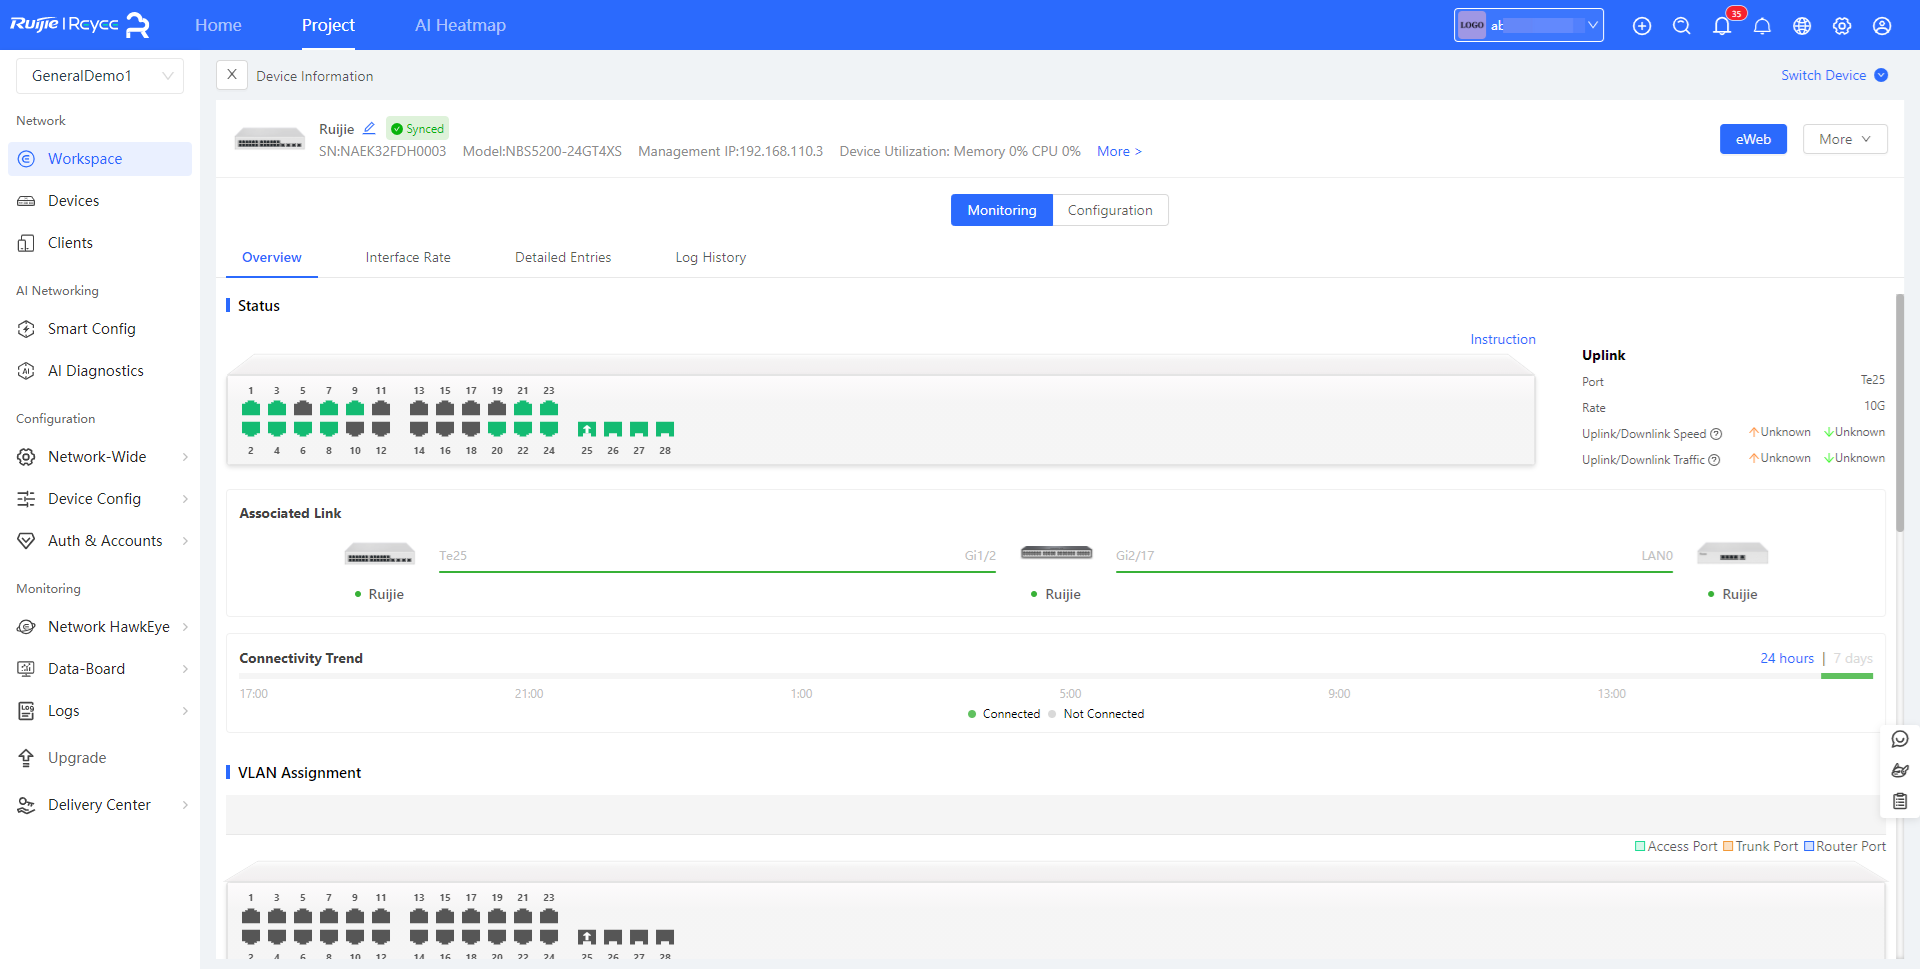Open the chat feedback floating icon
1920x969 pixels.
[x=1900, y=739]
